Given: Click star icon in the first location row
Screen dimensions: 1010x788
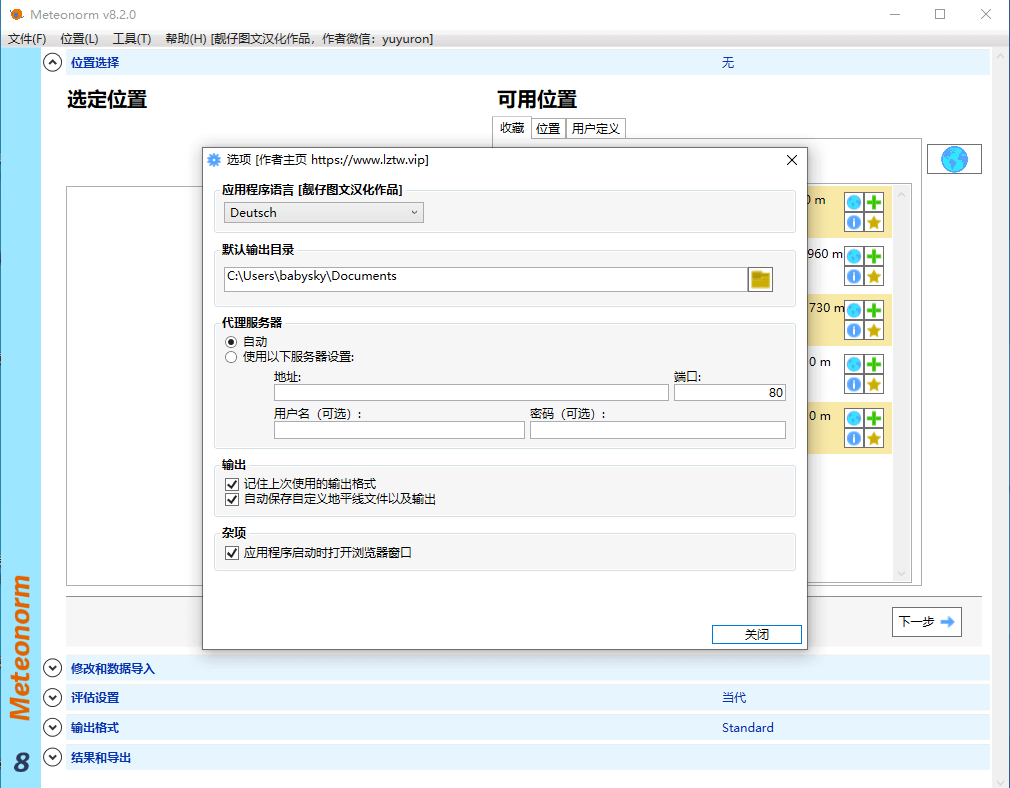Looking at the screenshot, I should pos(874,222).
